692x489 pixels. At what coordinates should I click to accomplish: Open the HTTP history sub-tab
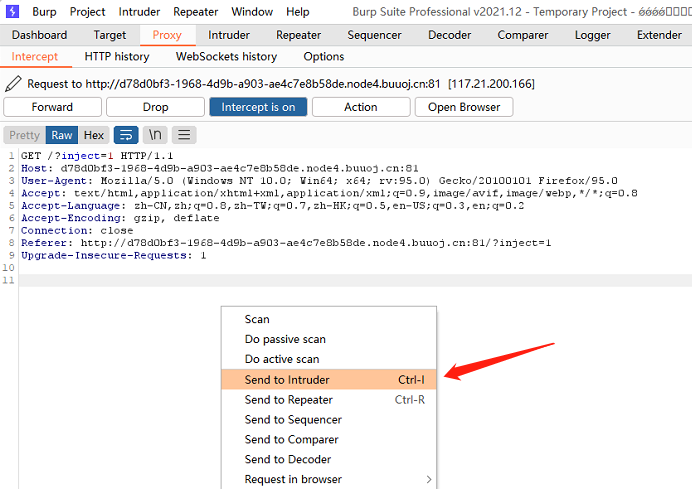click(x=117, y=56)
